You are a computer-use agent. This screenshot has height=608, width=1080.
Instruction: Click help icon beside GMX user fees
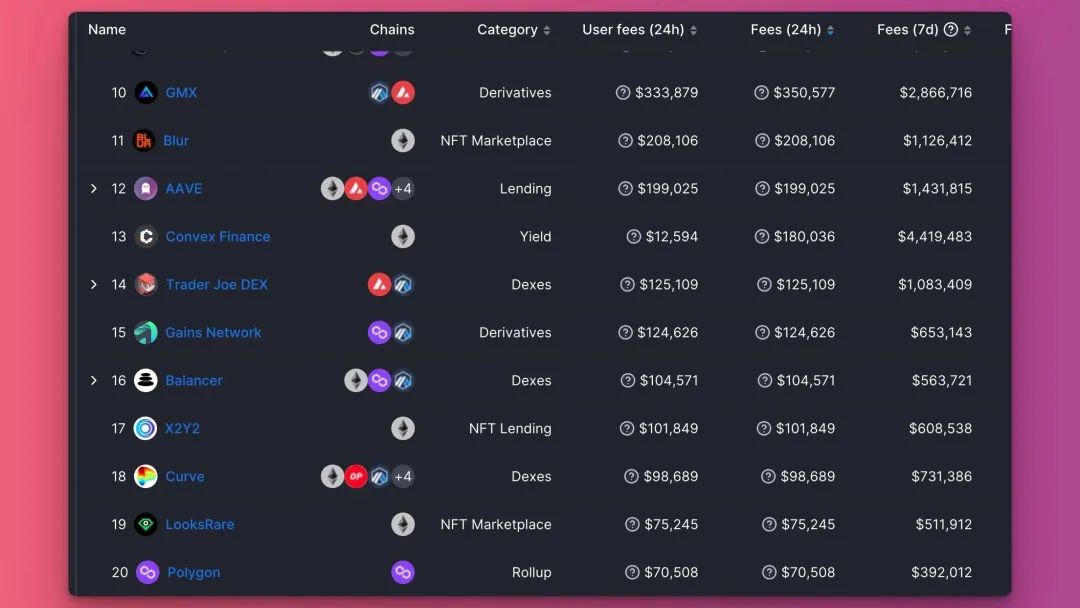[623, 92]
